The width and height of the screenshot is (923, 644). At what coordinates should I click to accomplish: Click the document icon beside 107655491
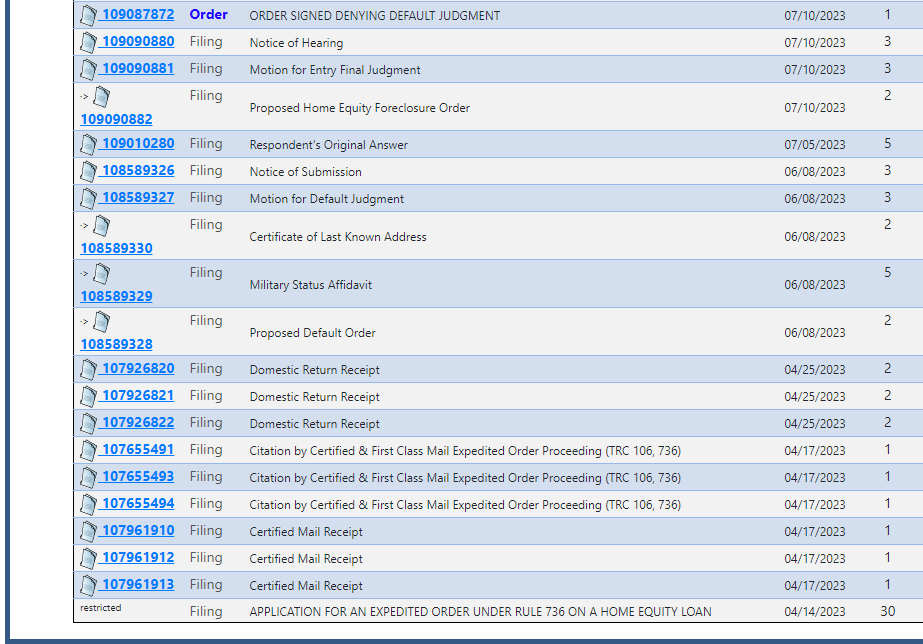click(88, 451)
